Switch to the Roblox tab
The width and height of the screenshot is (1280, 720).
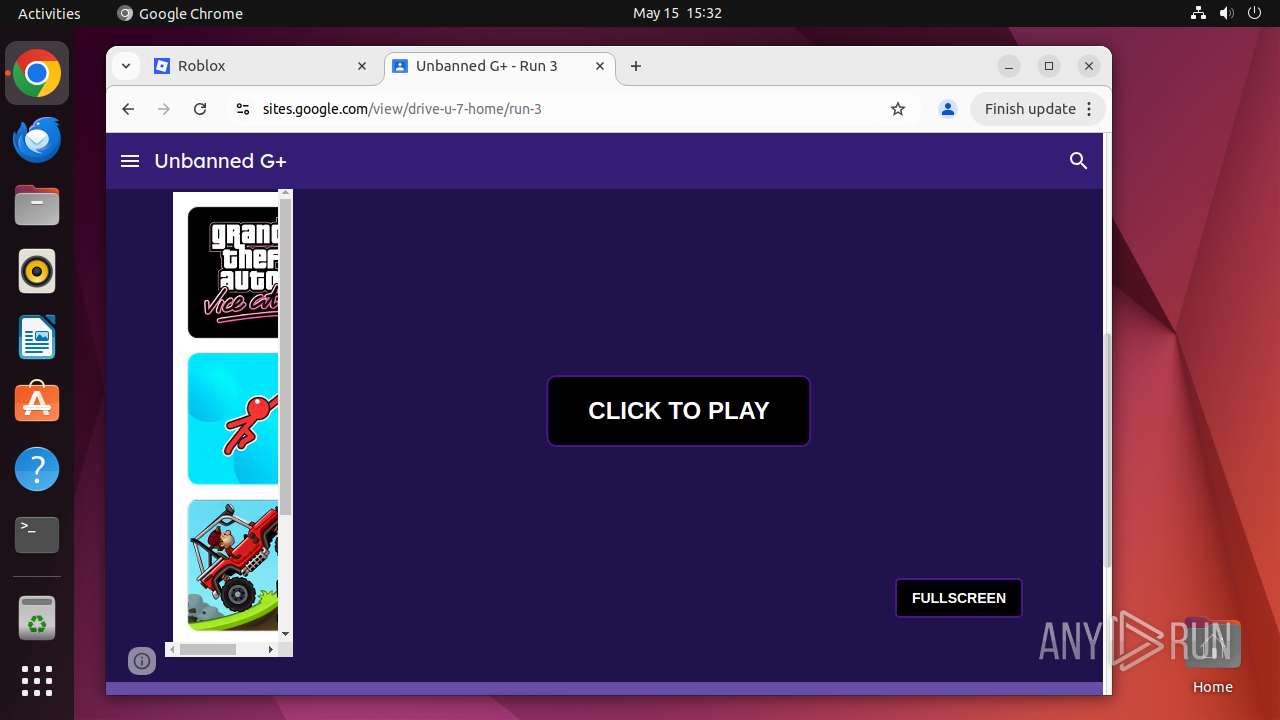tap(262, 66)
